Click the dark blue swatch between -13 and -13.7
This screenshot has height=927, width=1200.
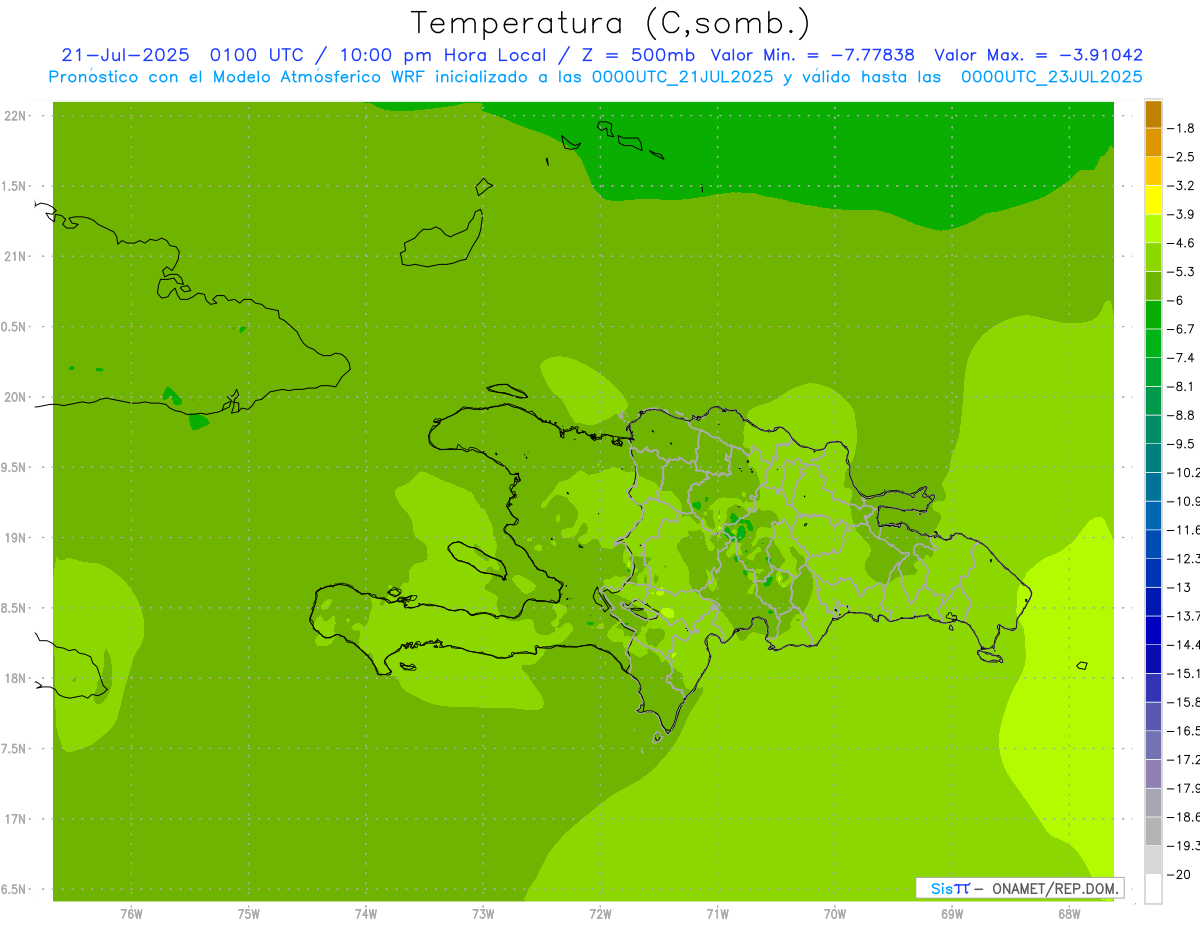pos(1153,601)
